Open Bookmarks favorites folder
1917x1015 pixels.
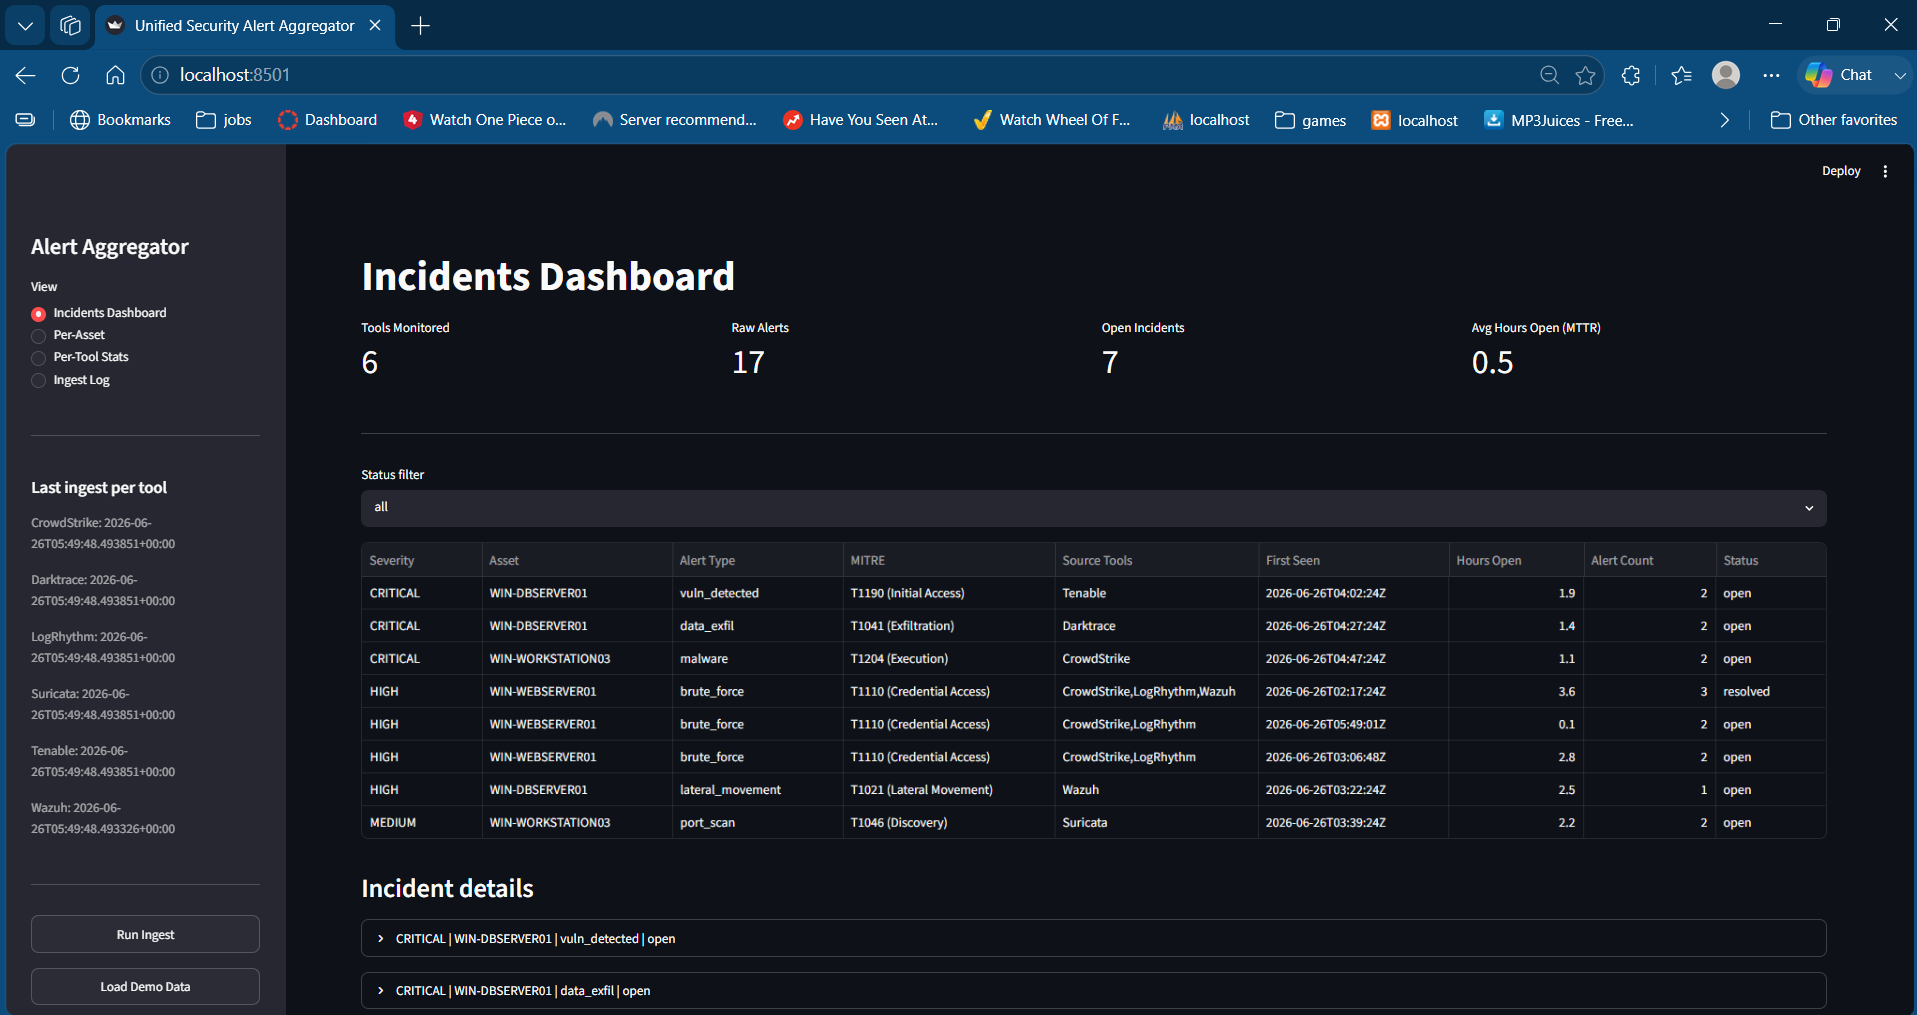(120, 120)
